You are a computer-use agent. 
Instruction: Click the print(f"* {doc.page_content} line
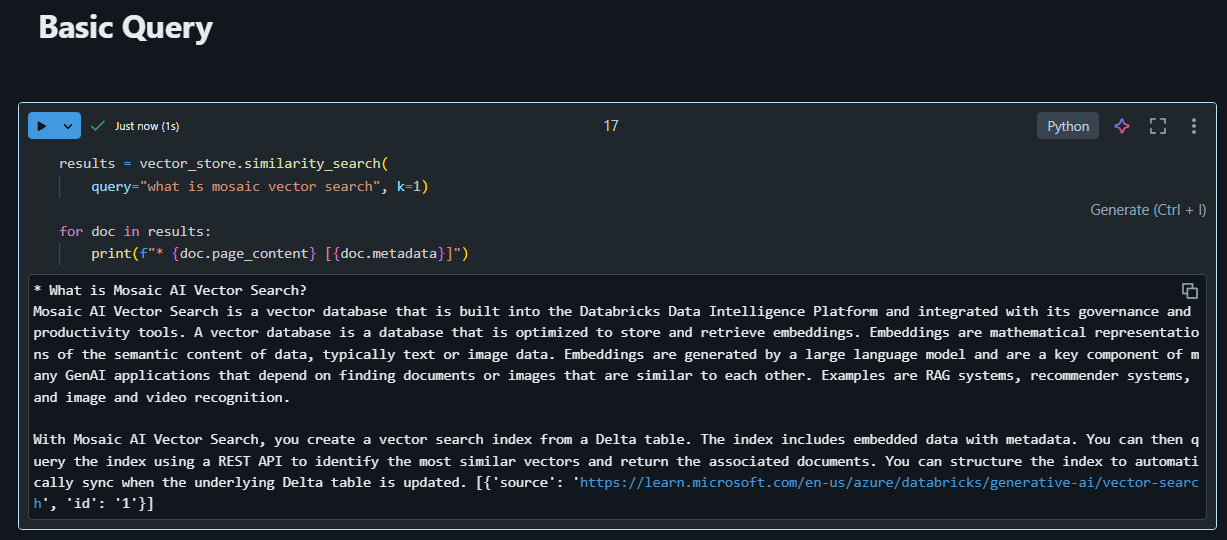(280, 254)
